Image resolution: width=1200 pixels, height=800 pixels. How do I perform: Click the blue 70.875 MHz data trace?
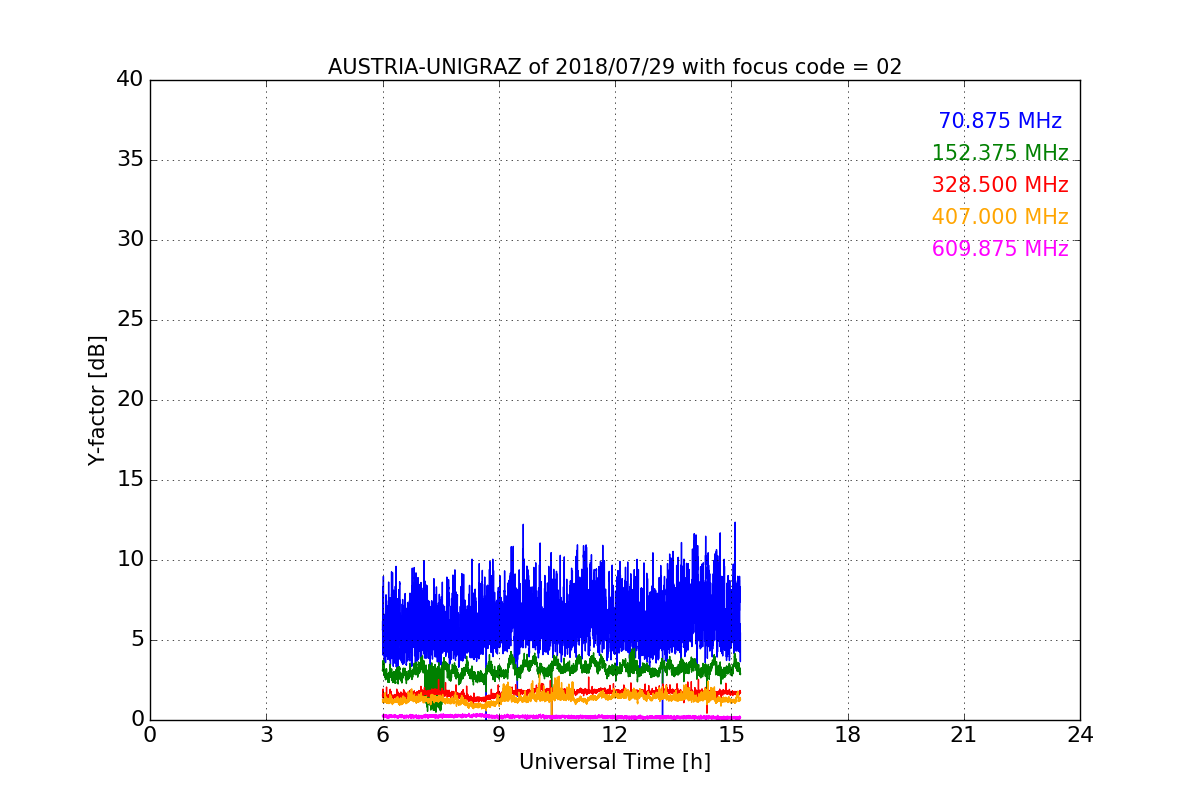click(560, 620)
